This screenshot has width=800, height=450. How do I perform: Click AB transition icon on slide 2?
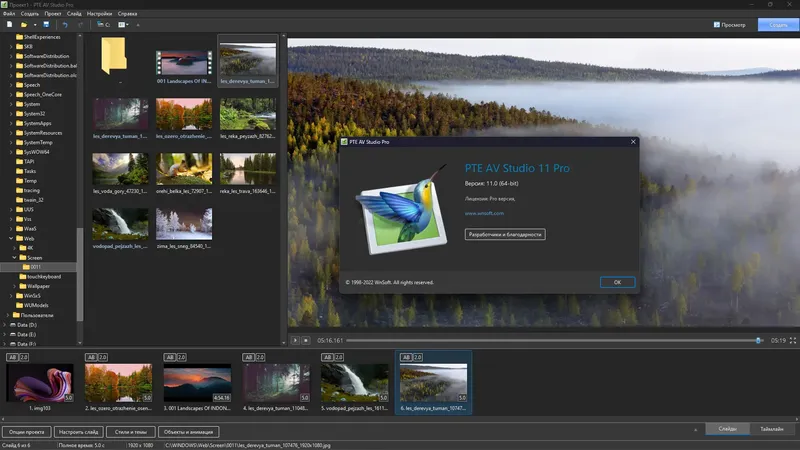91,357
